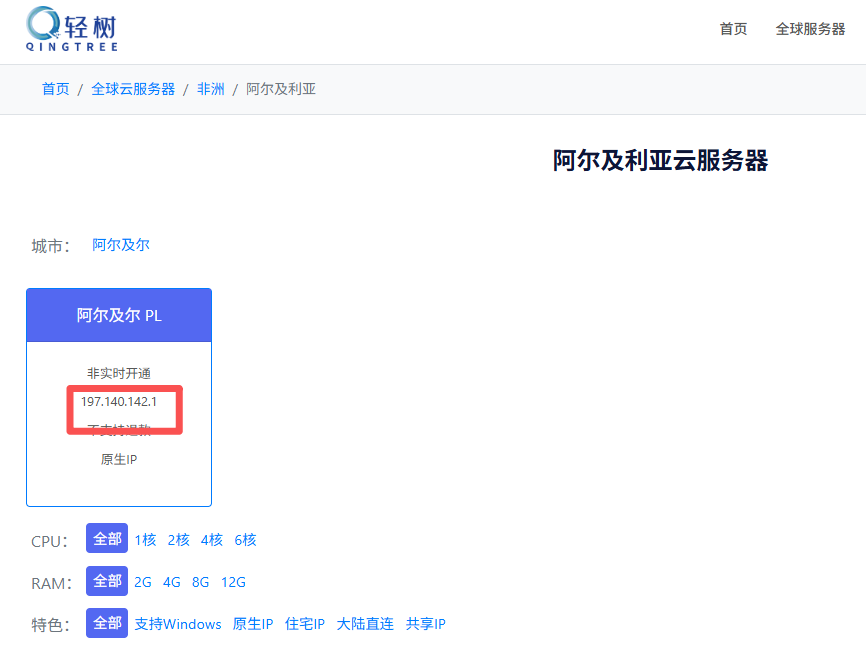Select the IP text 197.140.142.1
Image resolution: width=866 pixels, height=669 pixels.
119,402
